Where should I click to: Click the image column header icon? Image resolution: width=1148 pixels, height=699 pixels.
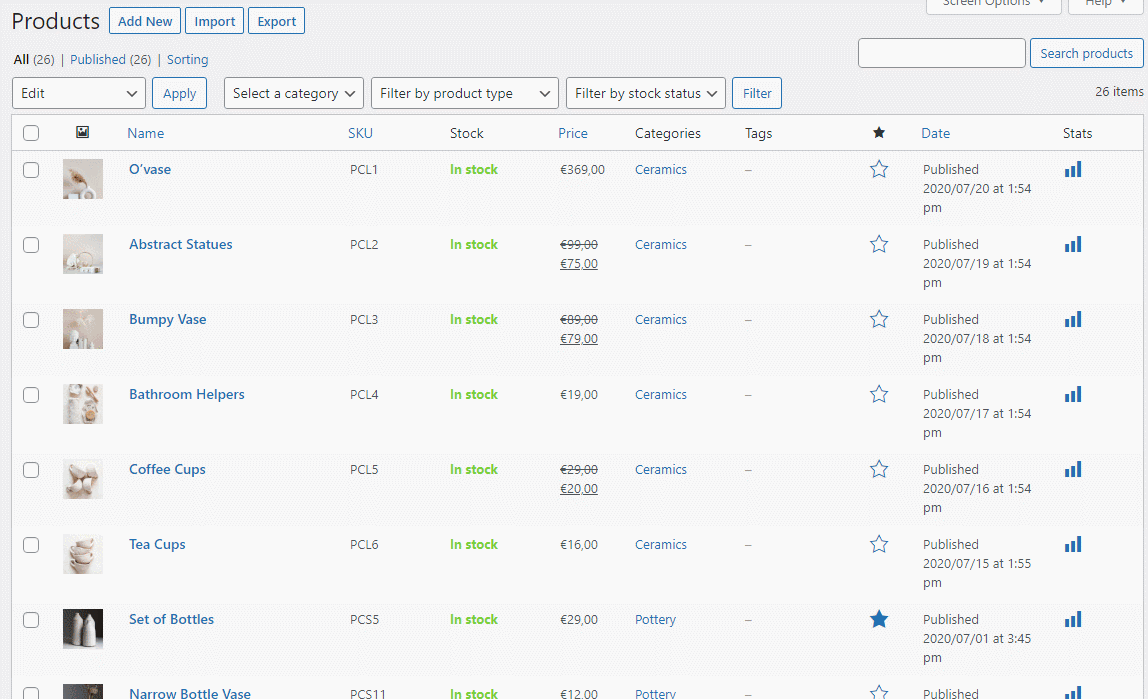click(x=83, y=133)
